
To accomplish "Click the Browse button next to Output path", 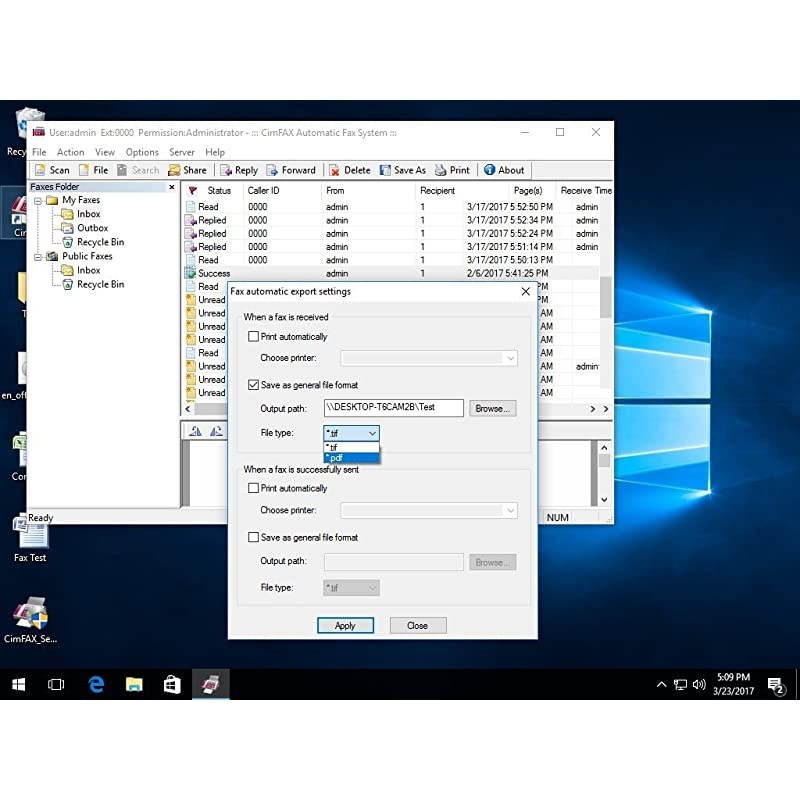I will (492, 408).
